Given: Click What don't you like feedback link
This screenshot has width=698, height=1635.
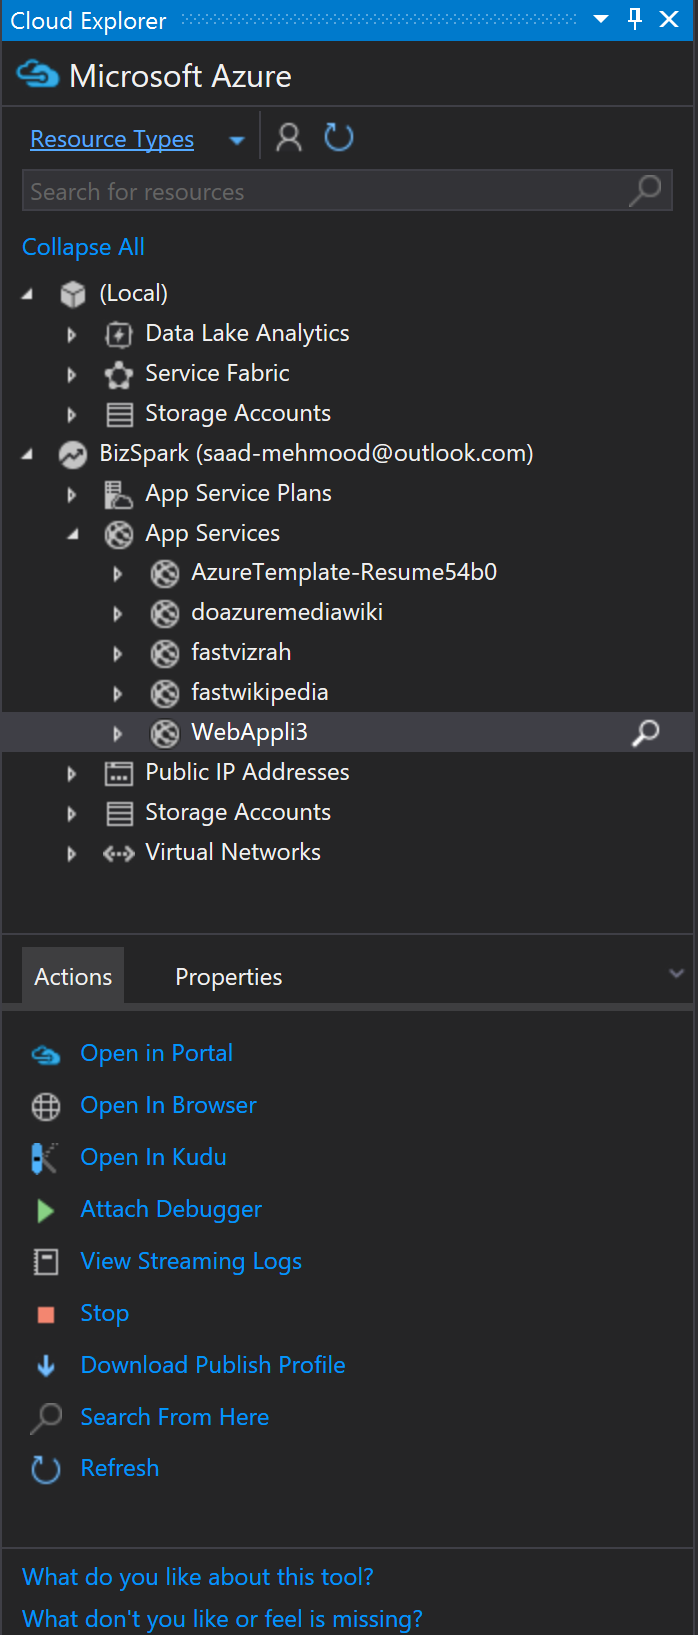Looking at the screenshot, I should pos(222,1619).
